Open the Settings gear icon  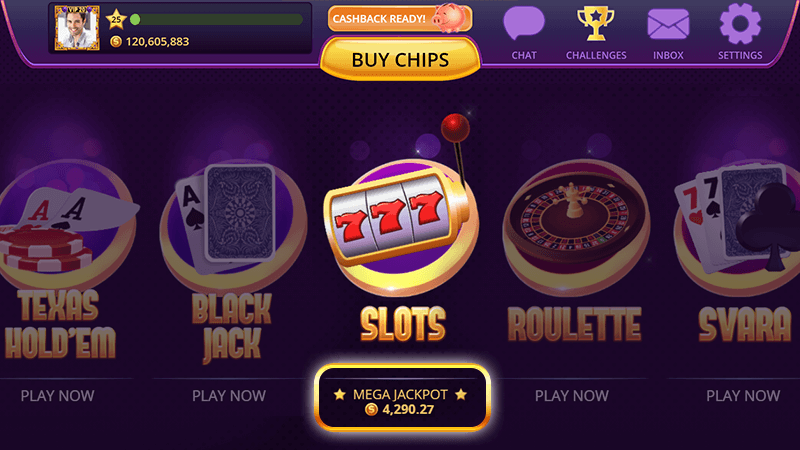click(740, 23)
